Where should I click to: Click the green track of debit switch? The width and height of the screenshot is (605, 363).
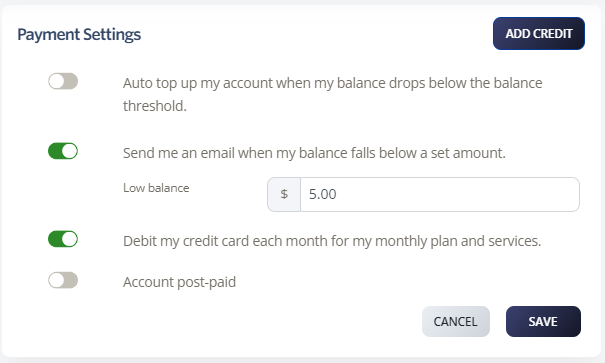pyautogui.click(x=55, y=239)
